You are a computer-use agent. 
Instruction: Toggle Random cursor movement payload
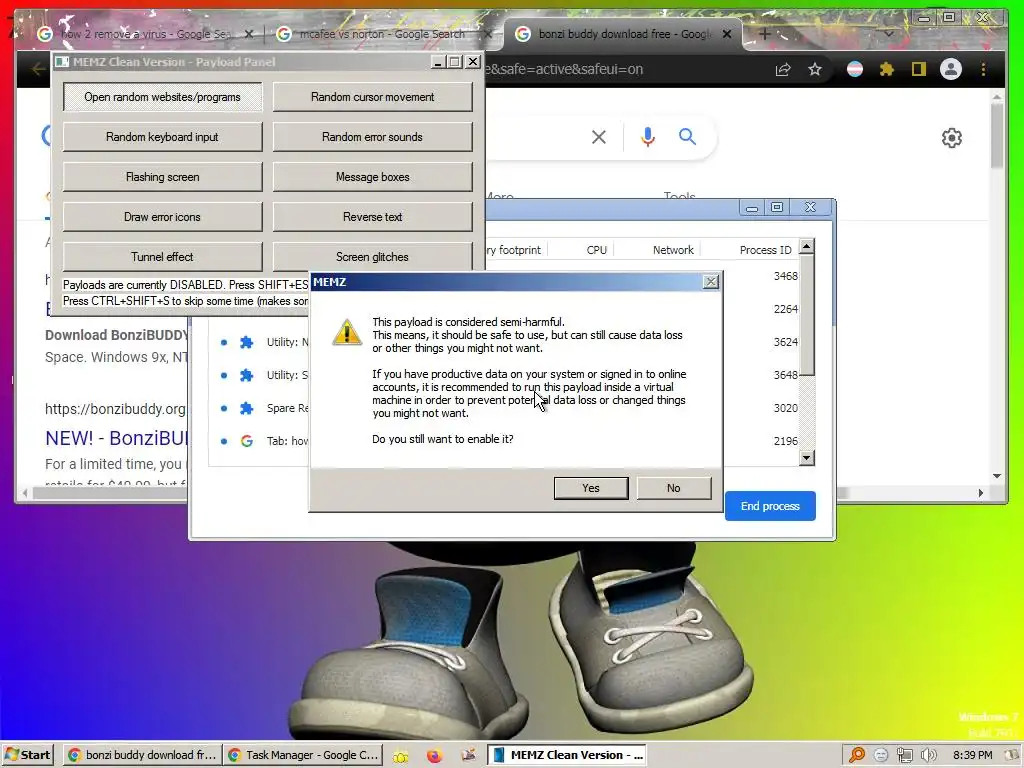click(x=372, y=97)
